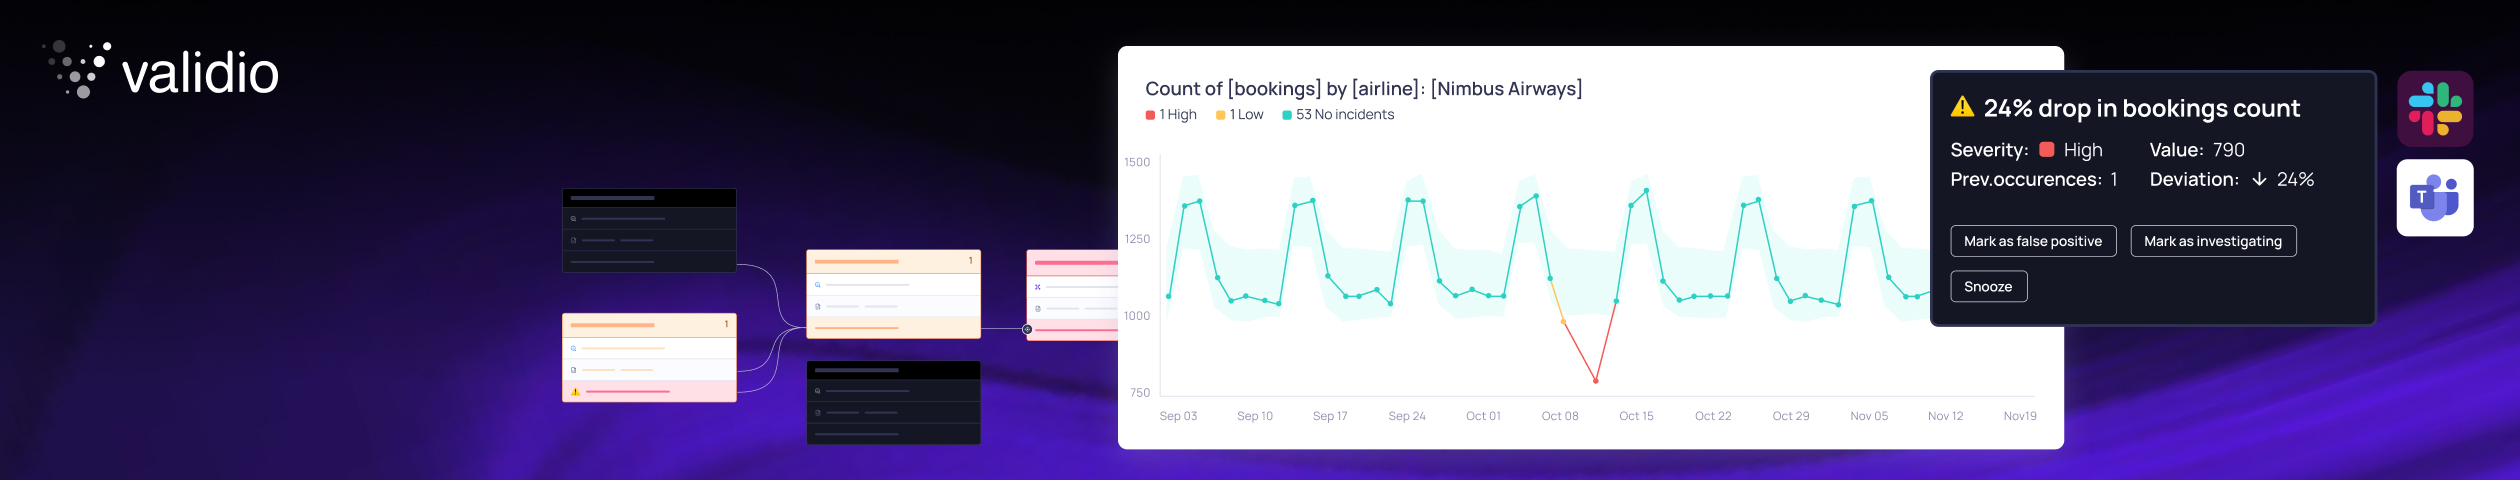
Task: Click the '24% drop in bookings count' heading
Action: (2142, 108)
